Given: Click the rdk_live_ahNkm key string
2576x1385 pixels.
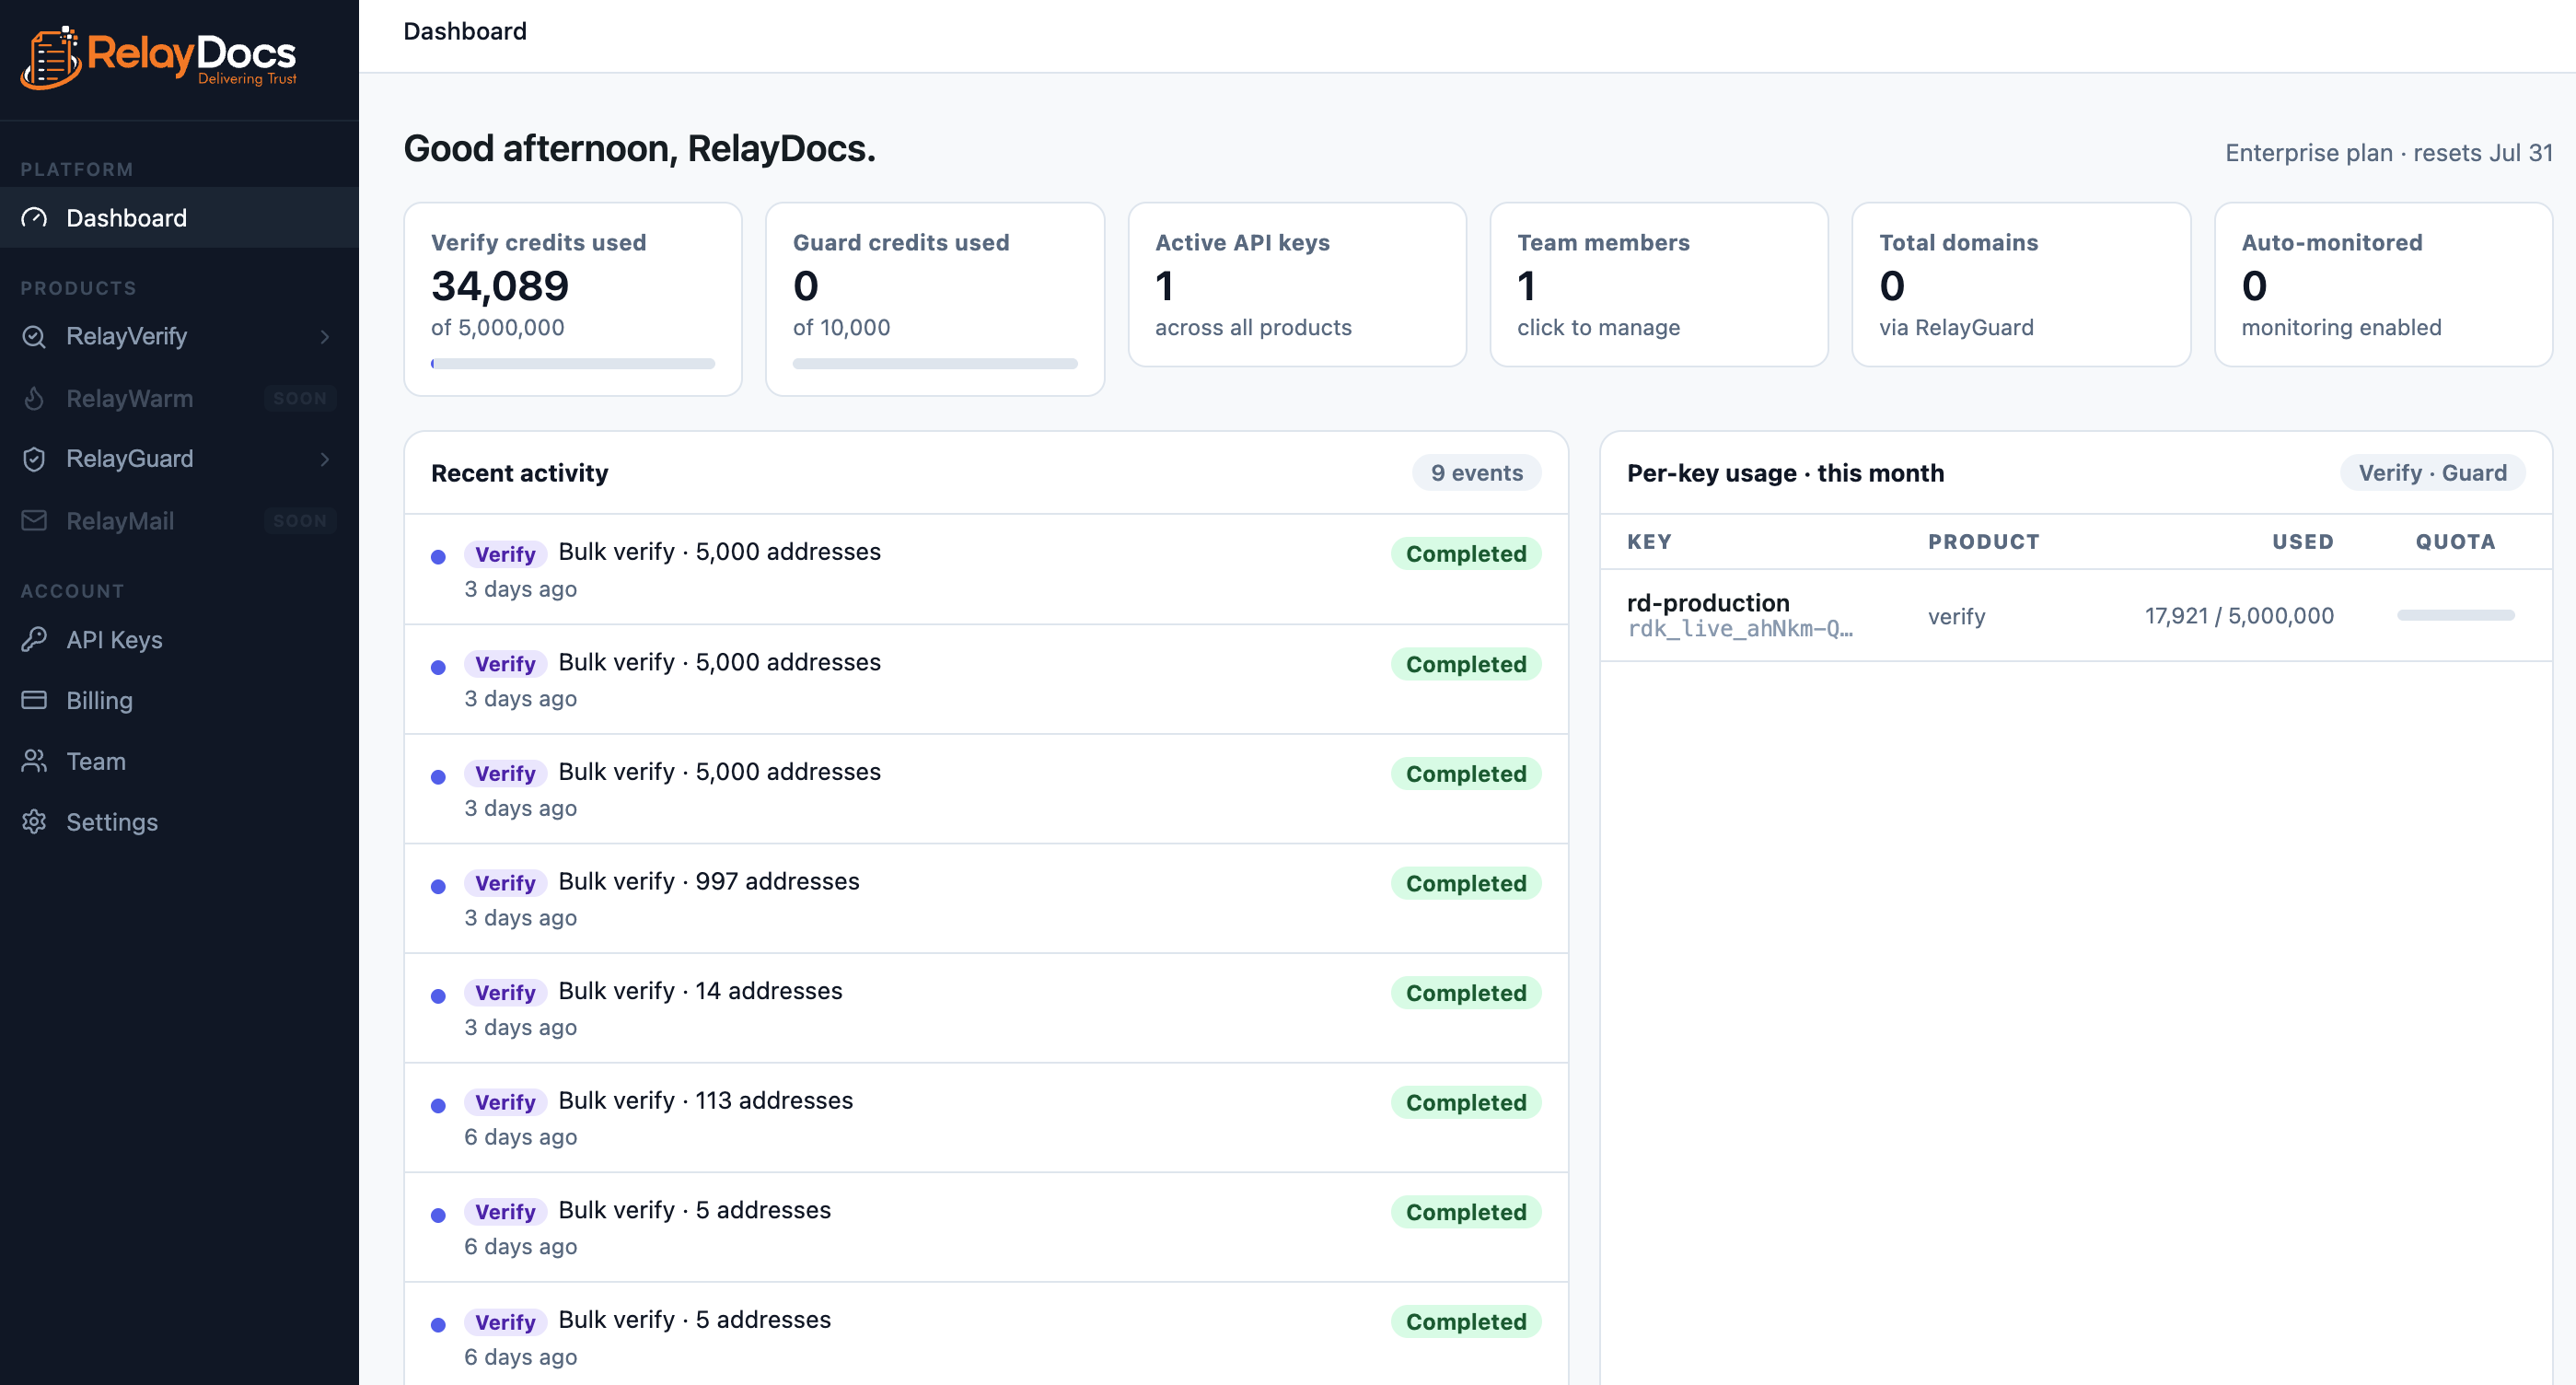Looking at the screenshot, I should point(1740,629).
